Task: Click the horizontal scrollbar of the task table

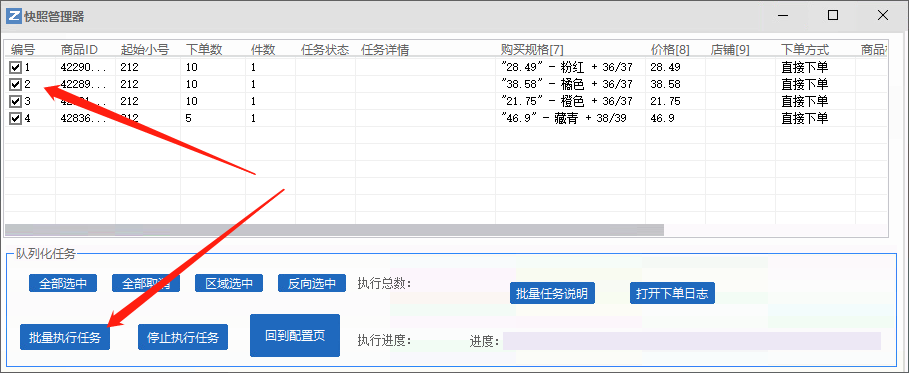Action: [334, 230]
